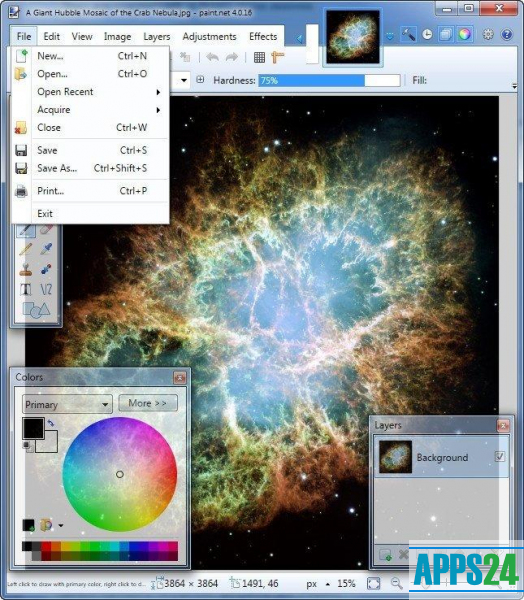The height and width of the screenshot is (600, 524).
Task: Choose Close from File menu
Action: [x=91, y=127]
